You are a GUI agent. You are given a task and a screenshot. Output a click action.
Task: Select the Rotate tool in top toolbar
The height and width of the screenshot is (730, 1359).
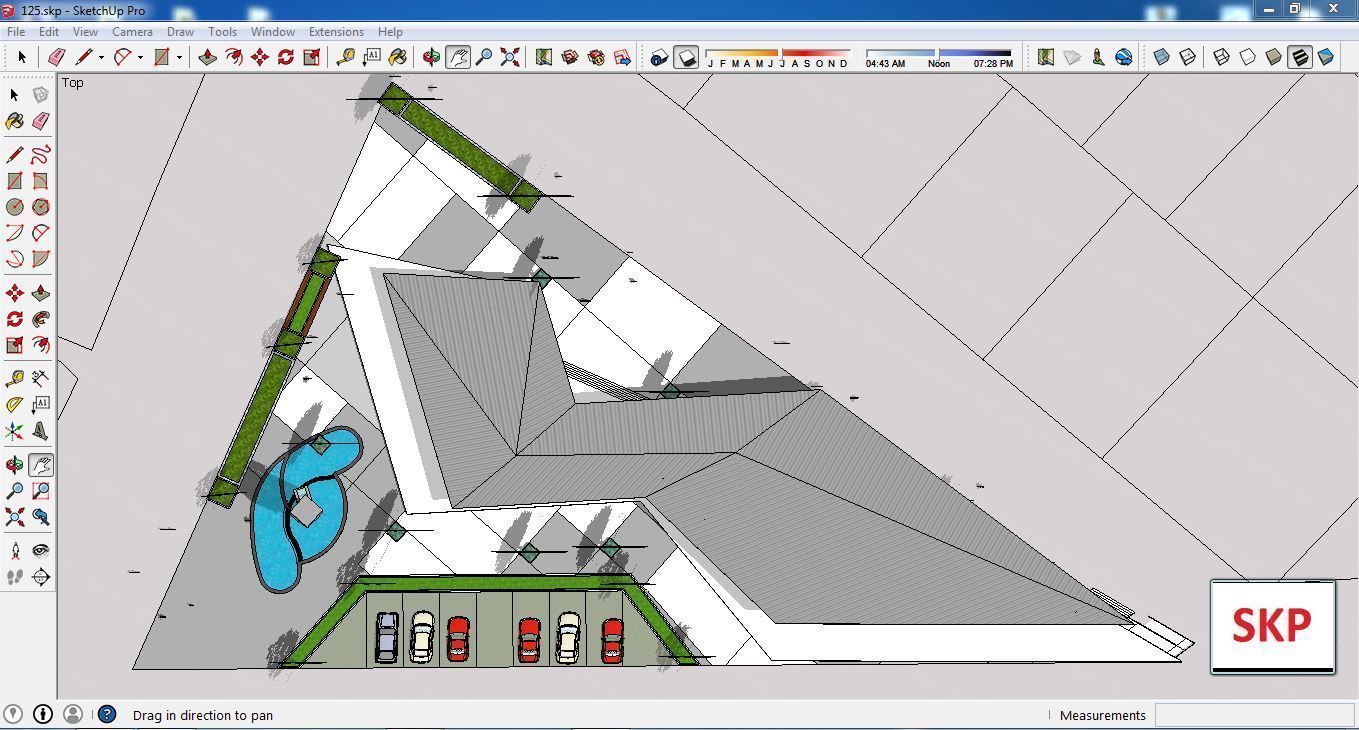(x=286, y=57)
